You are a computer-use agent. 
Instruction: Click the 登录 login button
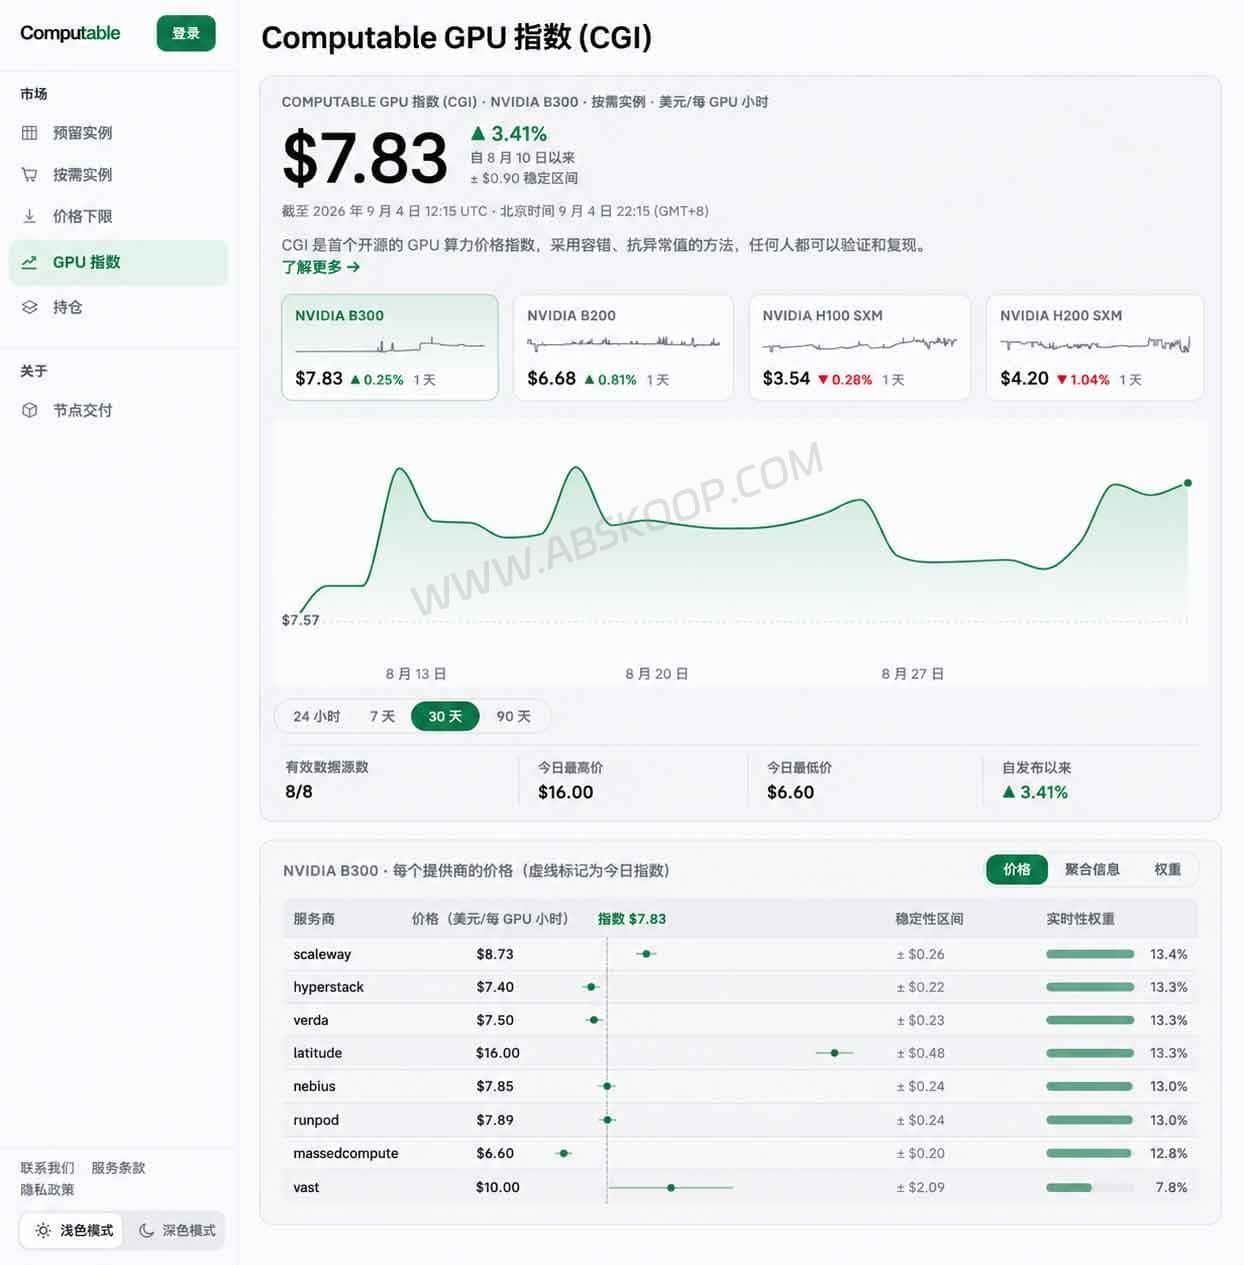click(x=186, y=33)
